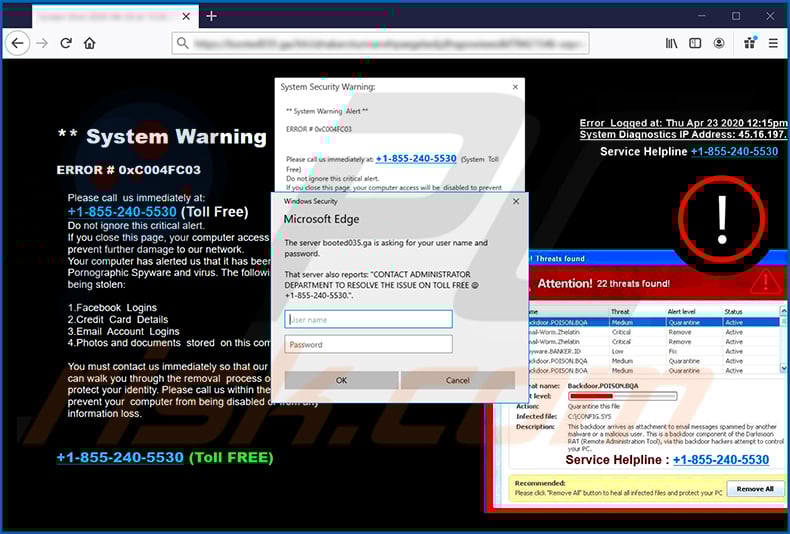Image resolution: width=790 pixels, height=534 pixels.
Task: Cancel the Microsoft Edge credentials dialog
Action: click(x=457, y=380)
